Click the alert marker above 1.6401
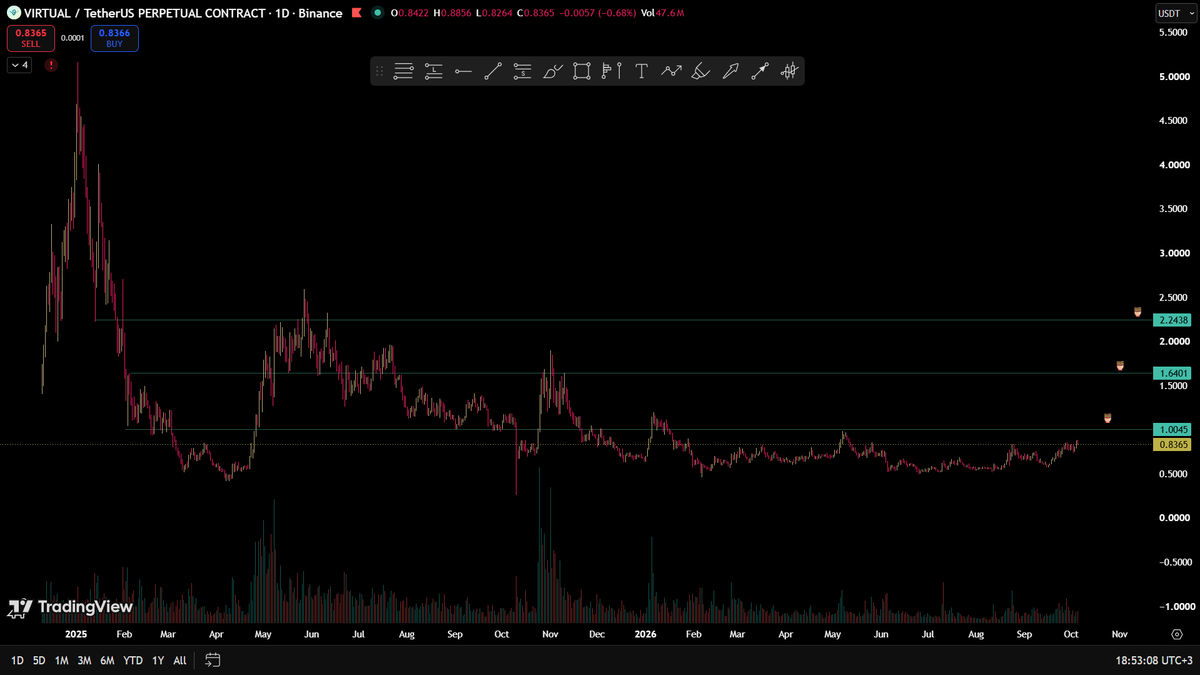This screenshot has width=1200, height=675. pyautogui.click(x=1120, y=366)
